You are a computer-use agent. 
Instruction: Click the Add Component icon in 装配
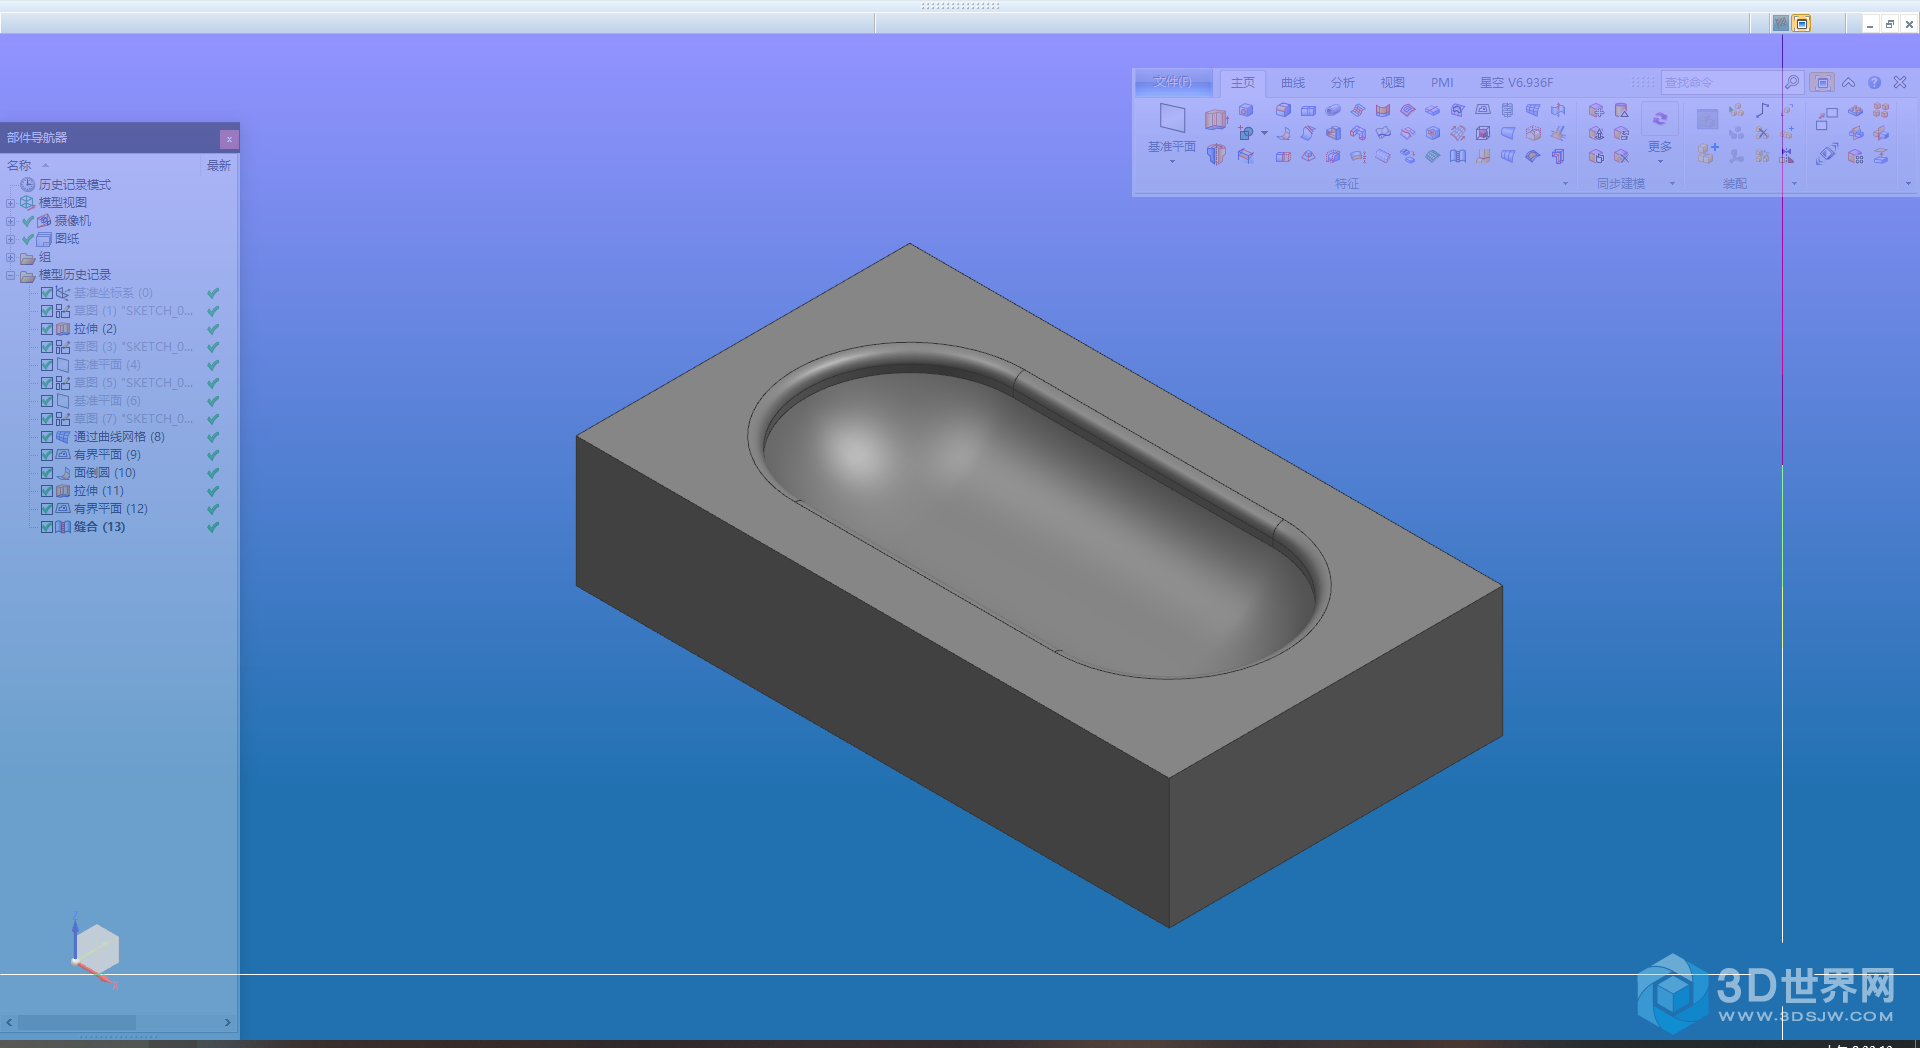pos(1707,154)
